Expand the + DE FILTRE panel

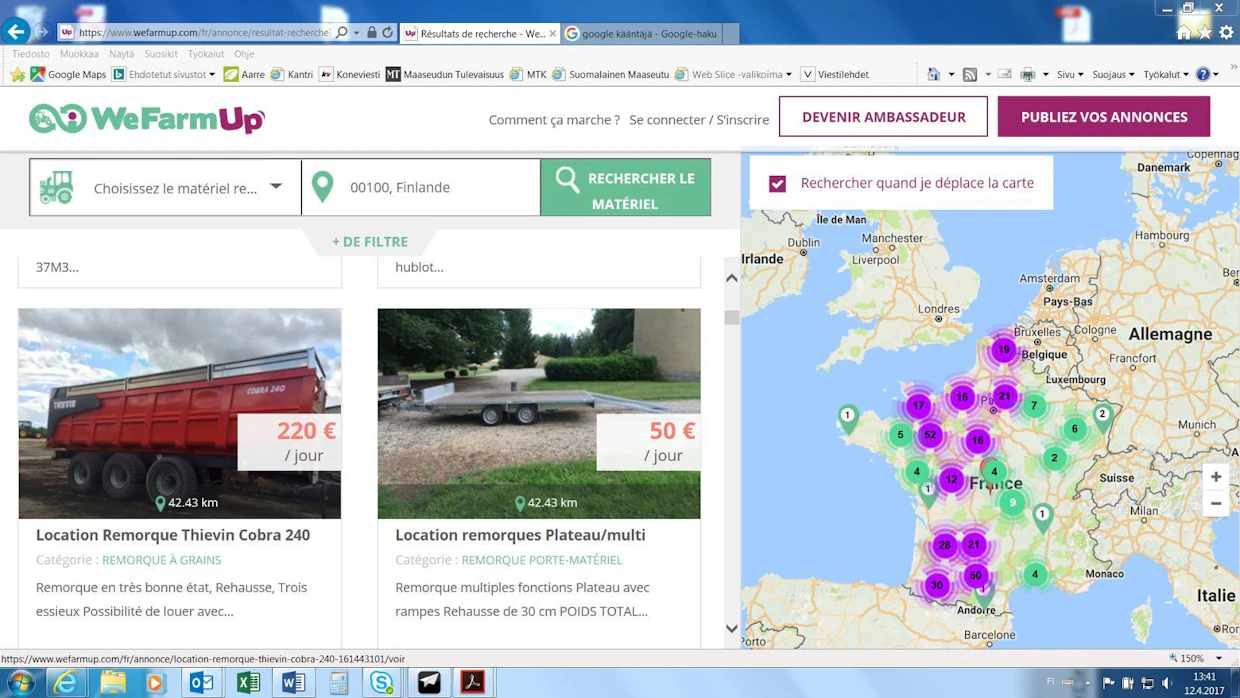(370, 241)
